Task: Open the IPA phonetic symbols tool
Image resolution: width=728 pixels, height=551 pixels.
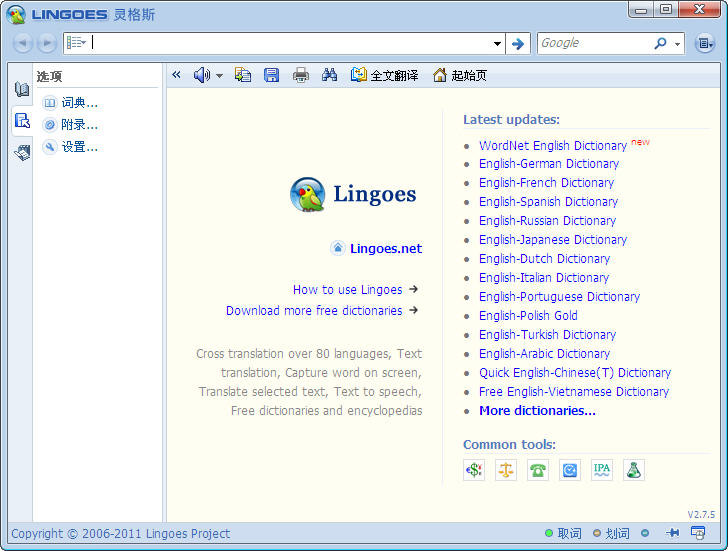Action: (x=601, y=470)
